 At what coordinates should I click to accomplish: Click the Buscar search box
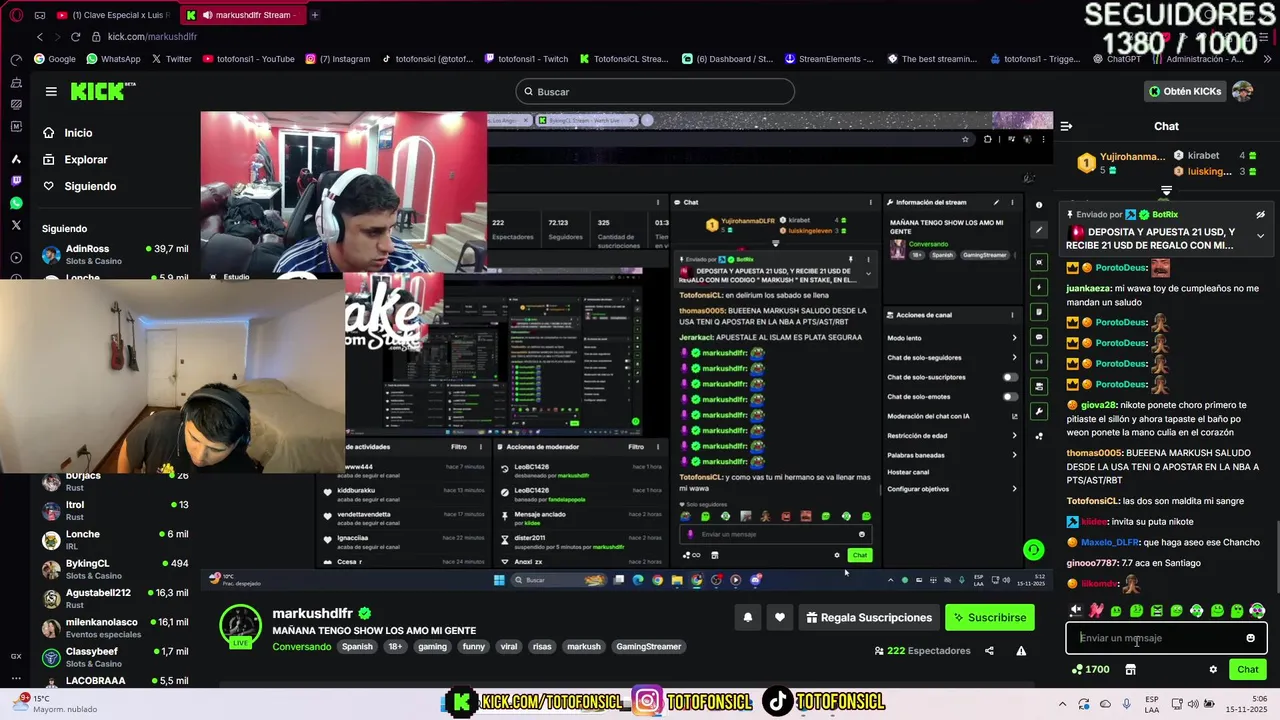click(655, 92)
